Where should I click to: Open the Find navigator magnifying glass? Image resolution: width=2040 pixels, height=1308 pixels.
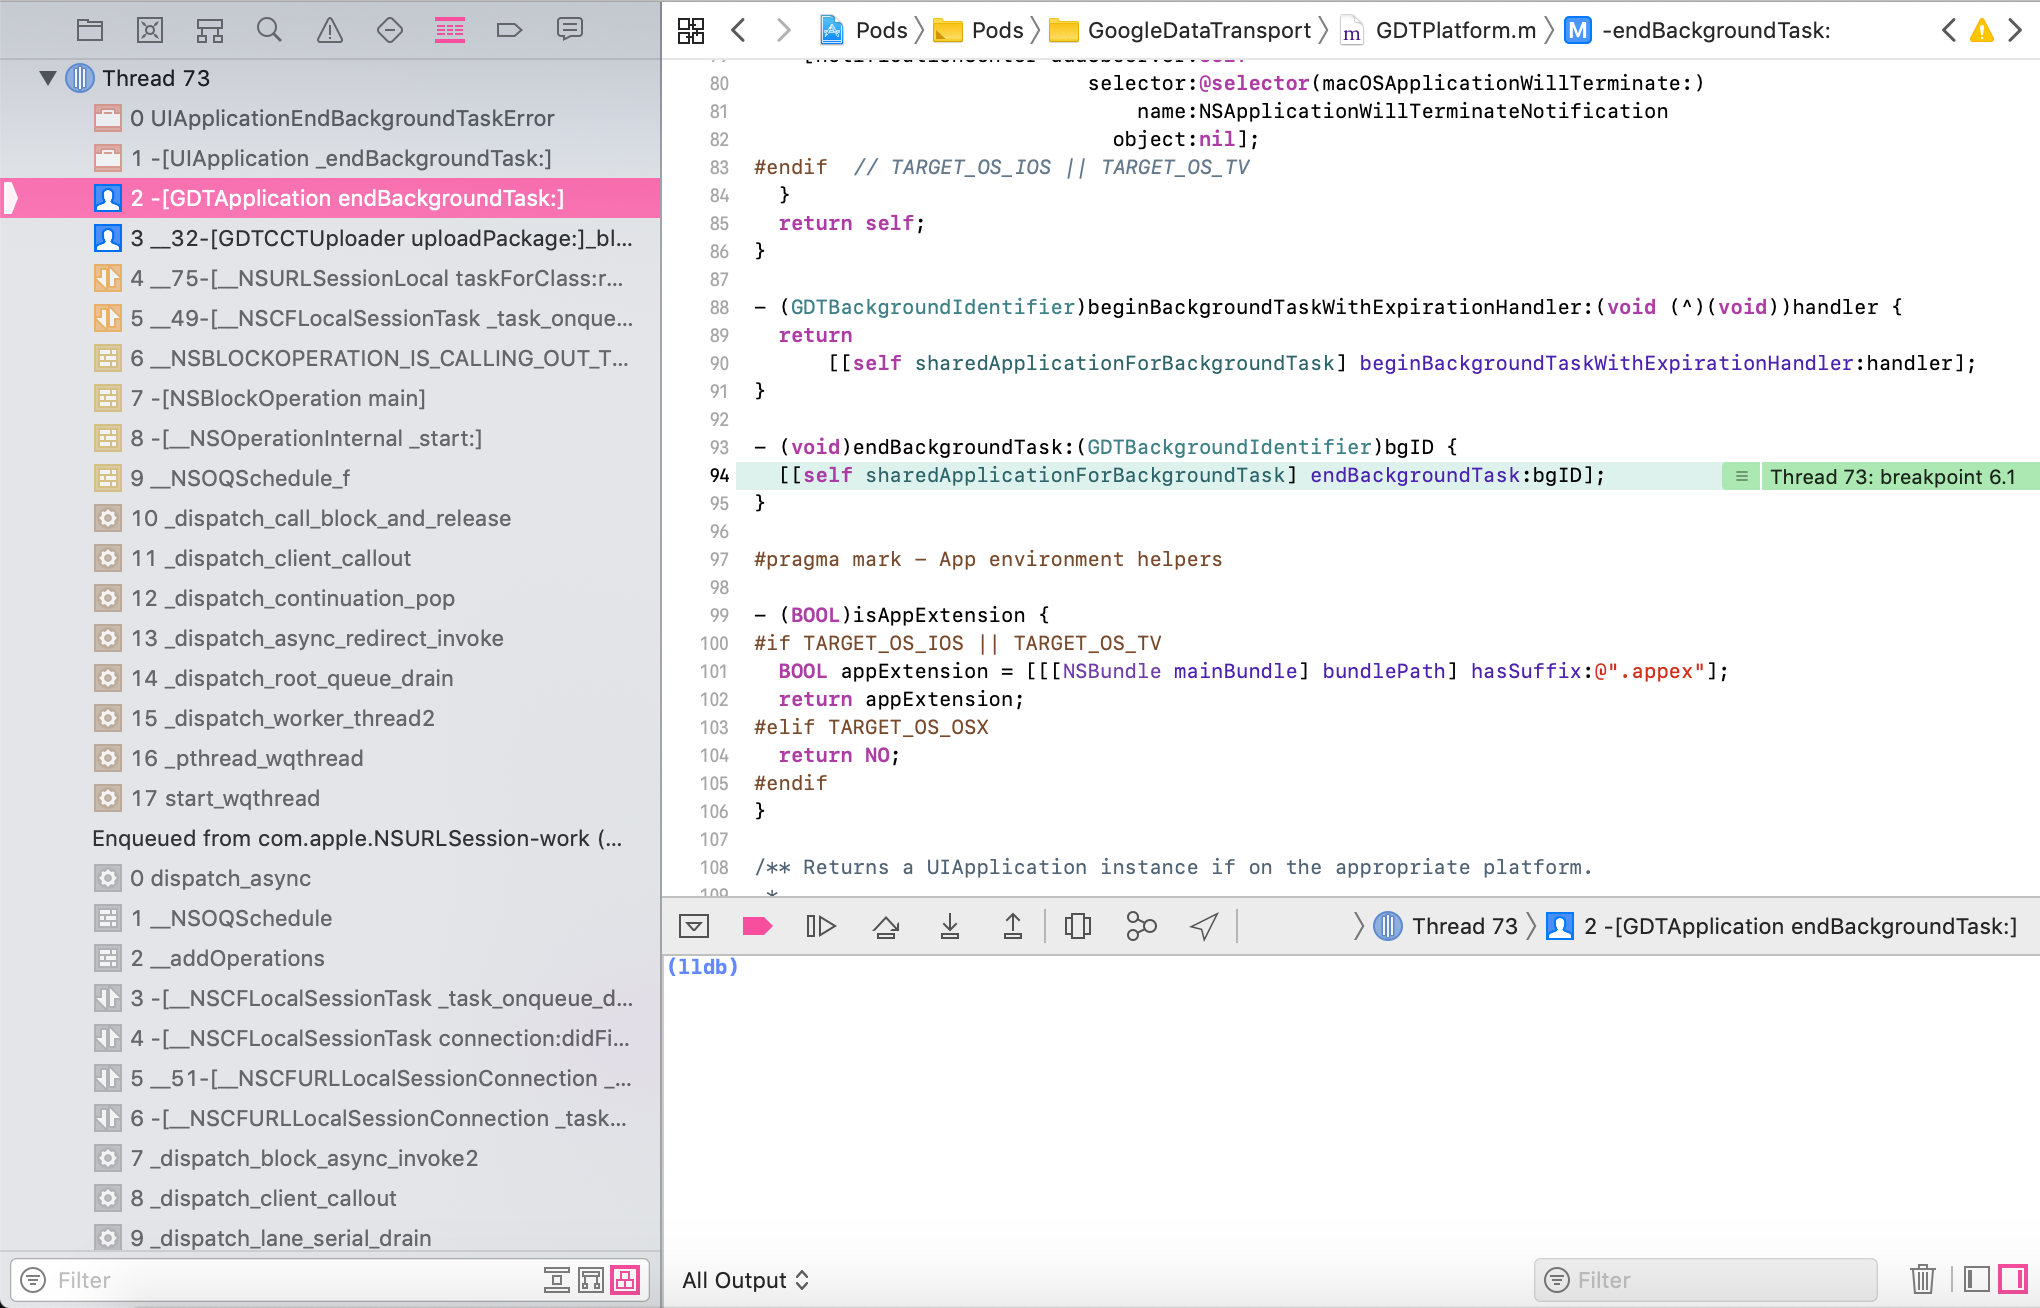click(x=269, y=29)
